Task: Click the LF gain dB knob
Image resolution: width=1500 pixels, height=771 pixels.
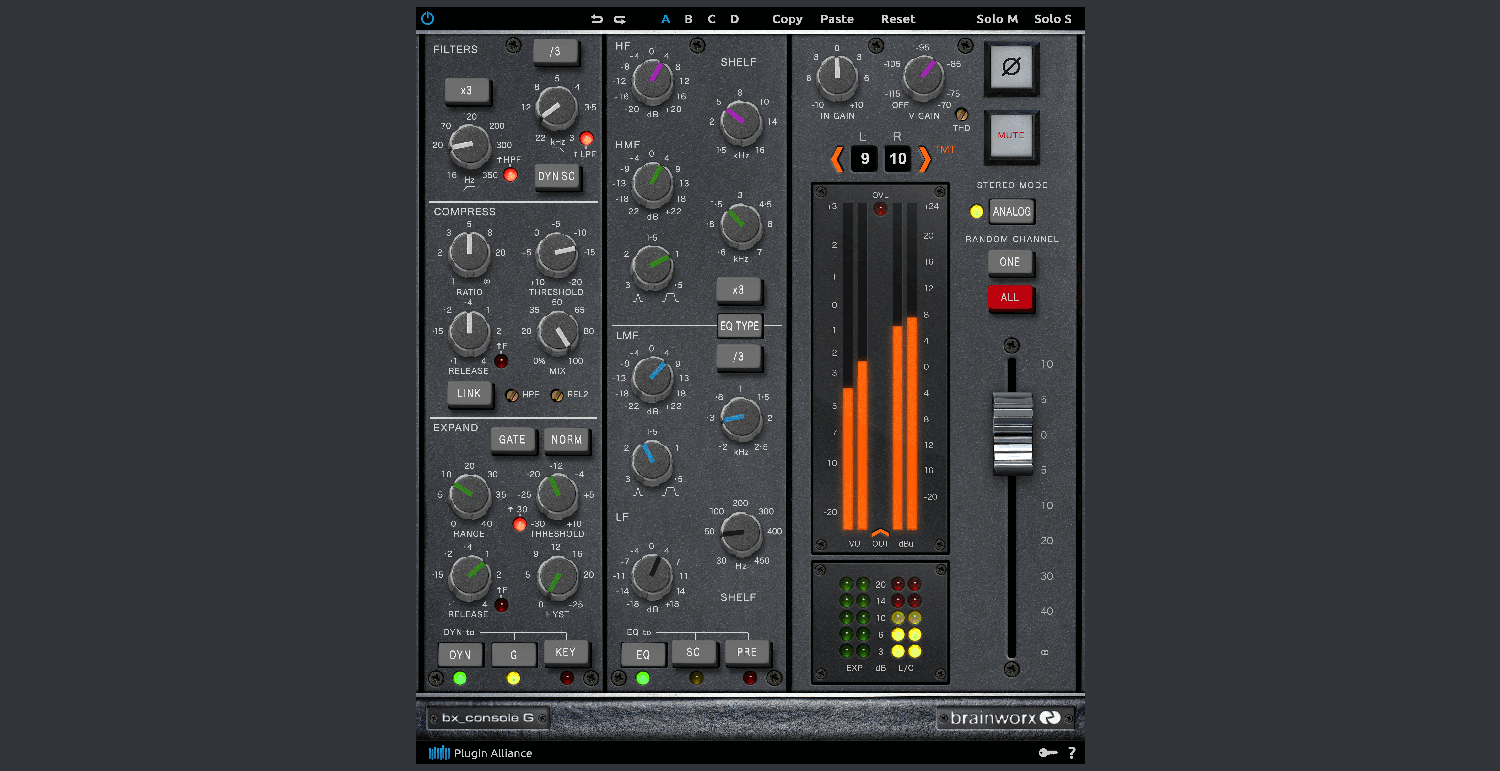Action: point(653,576)
